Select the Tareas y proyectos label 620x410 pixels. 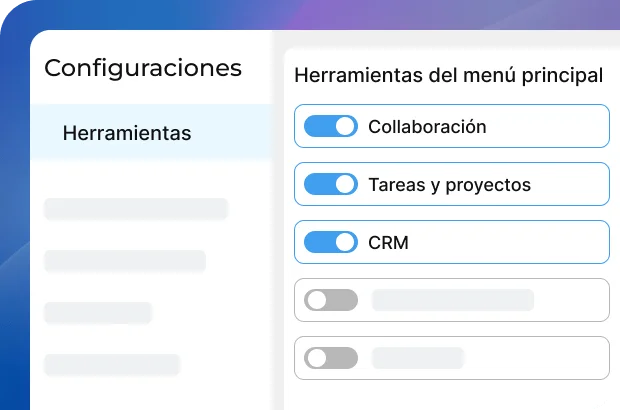click(449, 185)
